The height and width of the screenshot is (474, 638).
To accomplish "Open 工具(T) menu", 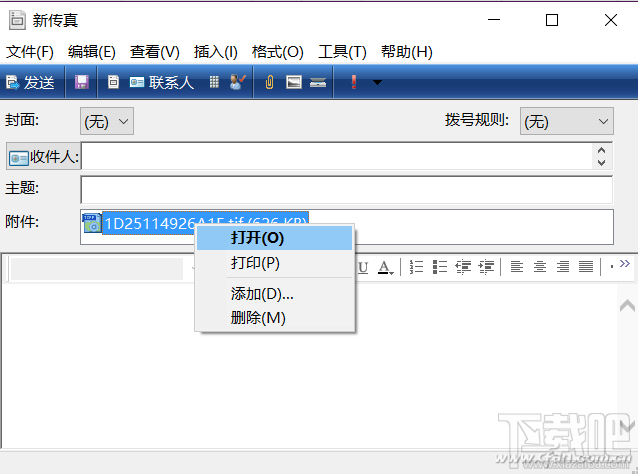I will 342,52.
